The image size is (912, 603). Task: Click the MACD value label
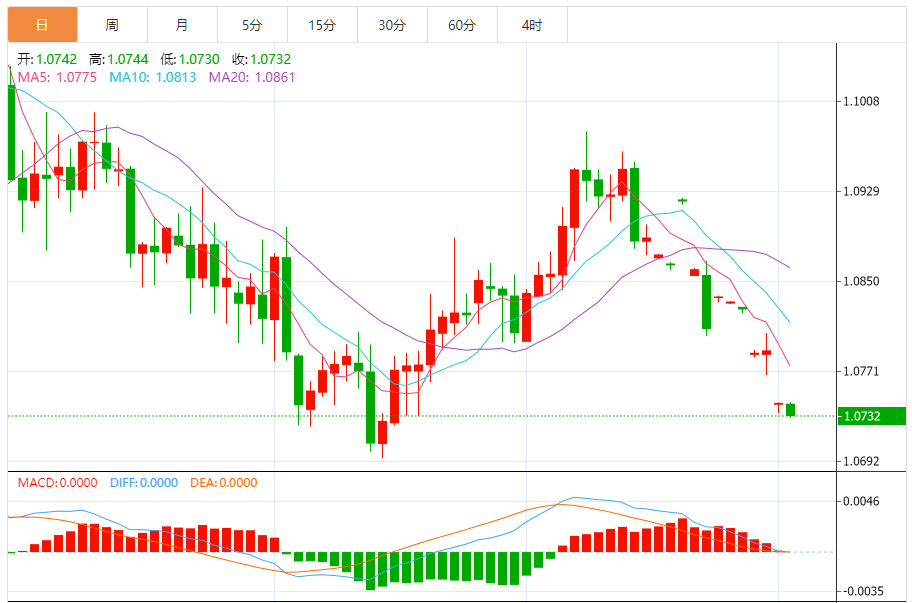coord(58,483)
